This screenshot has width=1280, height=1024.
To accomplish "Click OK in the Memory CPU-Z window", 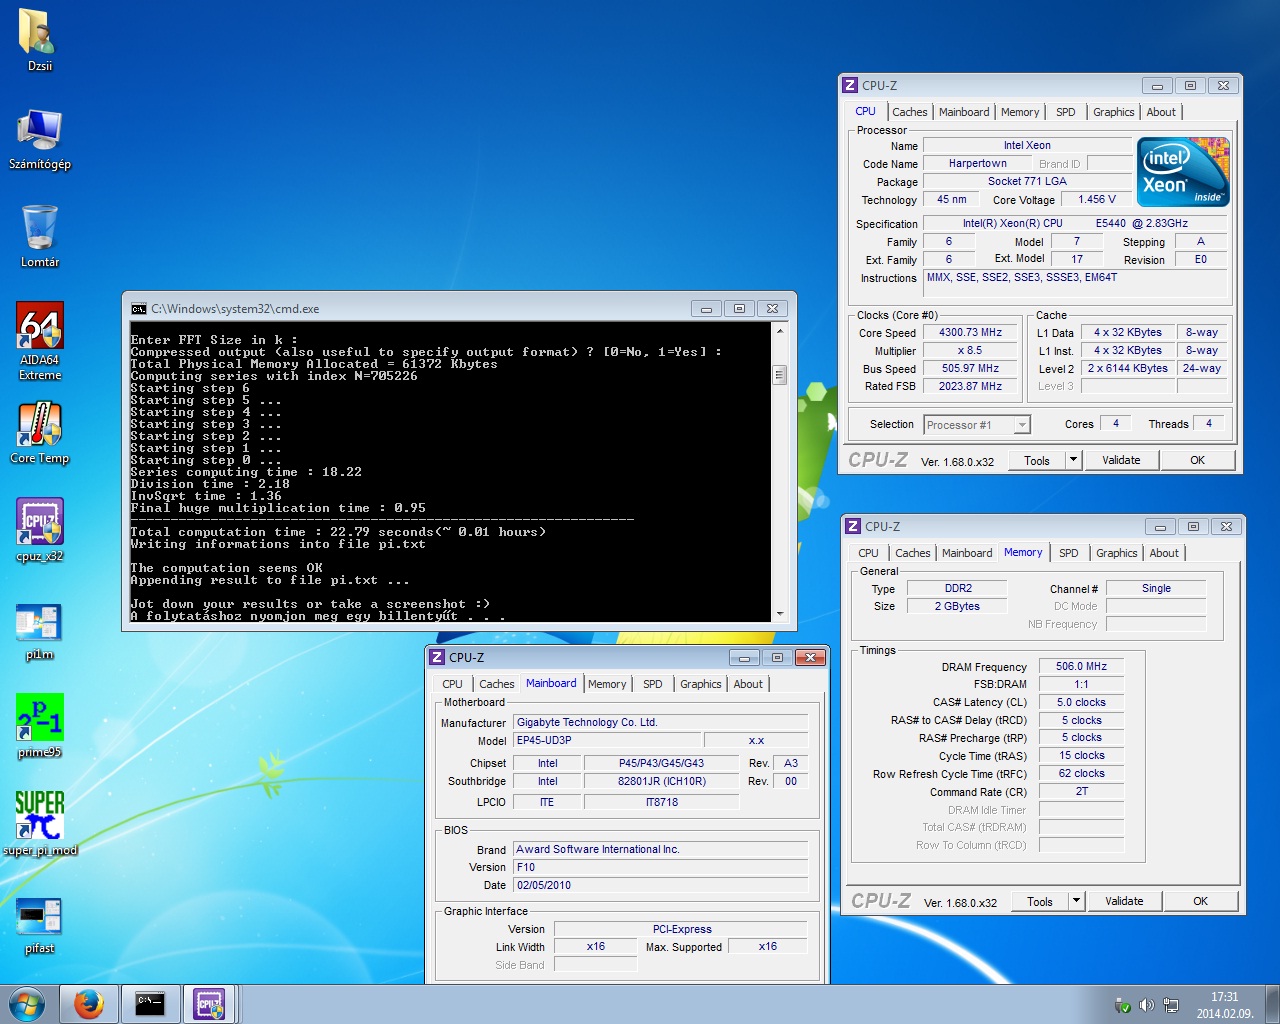I will pyautogui.click(x=1200, y=901).
